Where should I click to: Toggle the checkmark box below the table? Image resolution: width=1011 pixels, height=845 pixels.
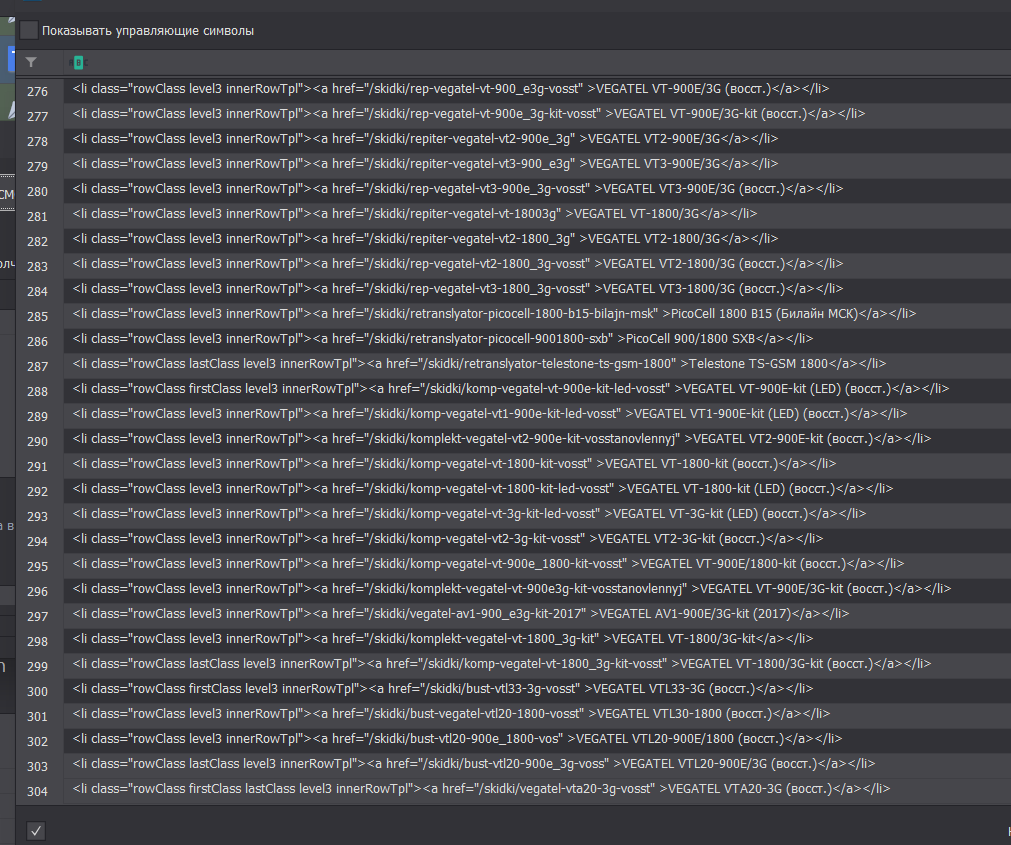coord(36,831)
